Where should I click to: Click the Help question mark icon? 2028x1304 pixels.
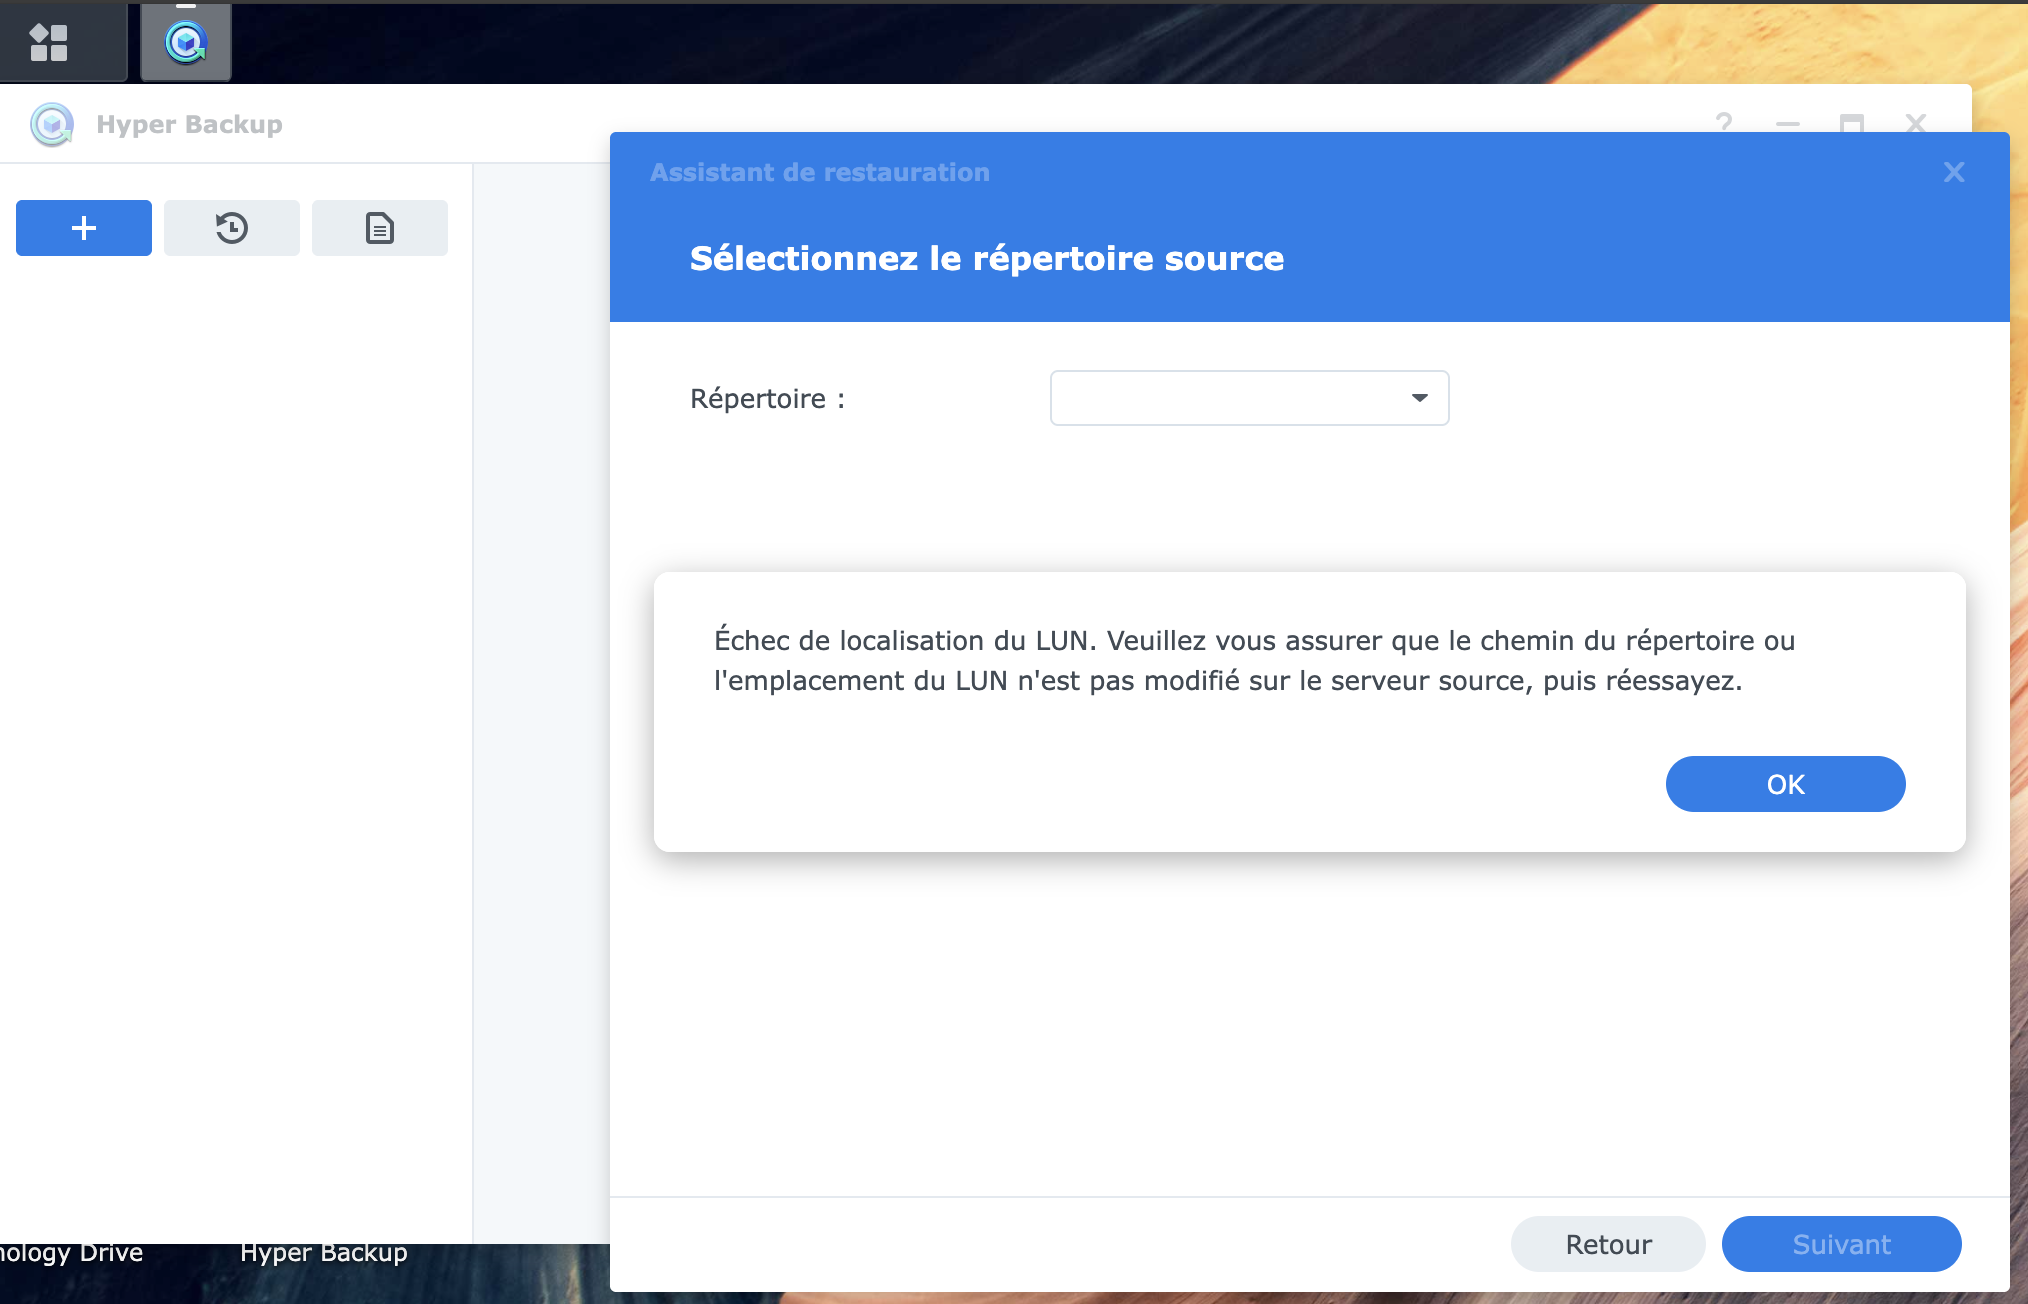point(1724,123)
